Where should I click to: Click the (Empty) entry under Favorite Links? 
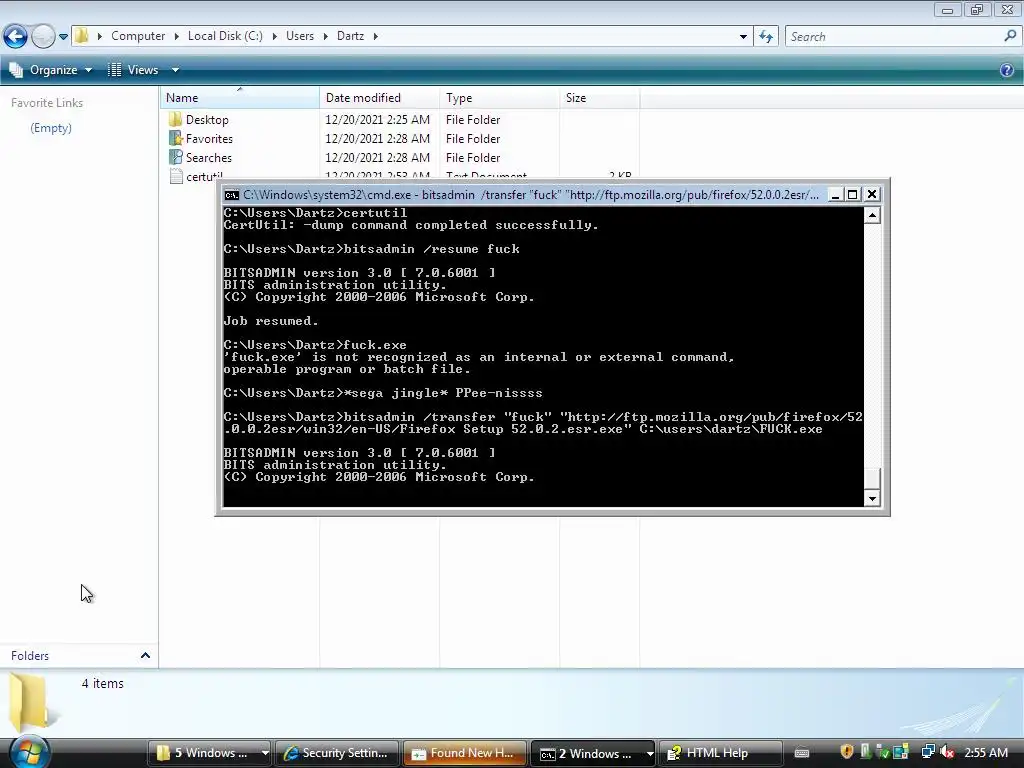(51, 128)
